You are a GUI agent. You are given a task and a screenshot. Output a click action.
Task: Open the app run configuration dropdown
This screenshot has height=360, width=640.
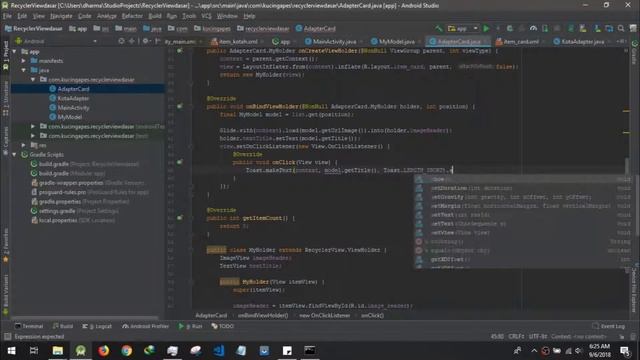tap(463, 29)
